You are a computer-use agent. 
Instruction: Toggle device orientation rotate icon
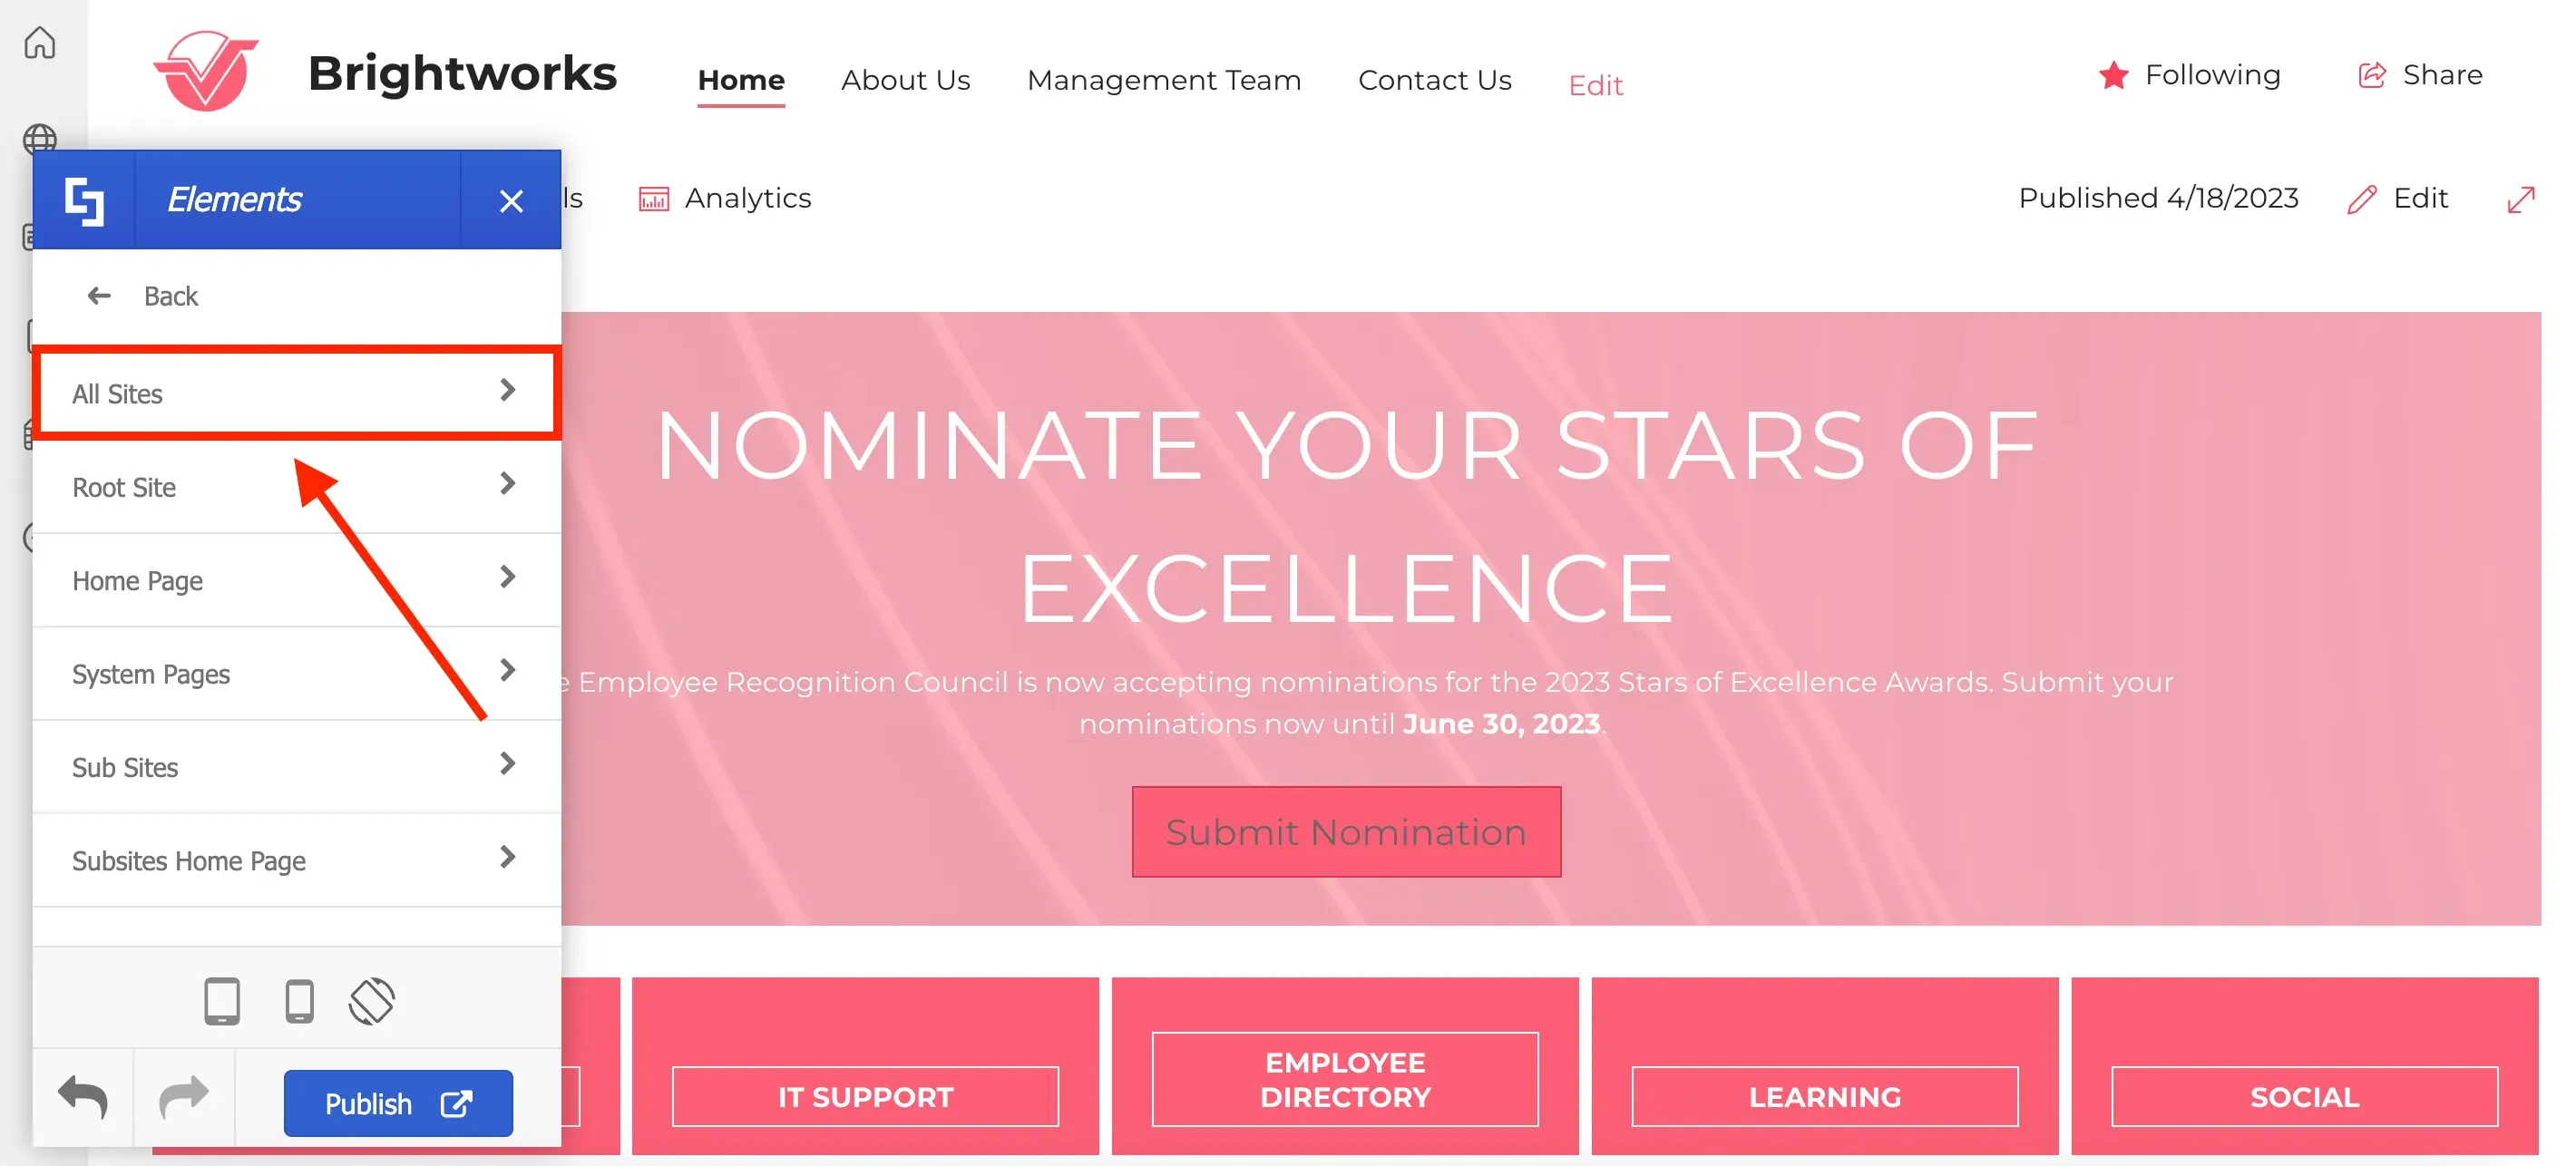(x=372, y=1001)
